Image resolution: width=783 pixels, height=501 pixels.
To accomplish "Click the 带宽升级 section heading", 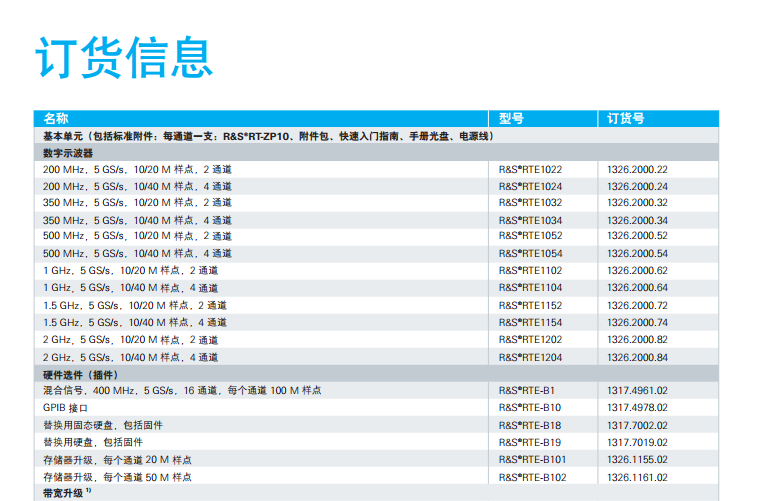I will tap(66, 493).
